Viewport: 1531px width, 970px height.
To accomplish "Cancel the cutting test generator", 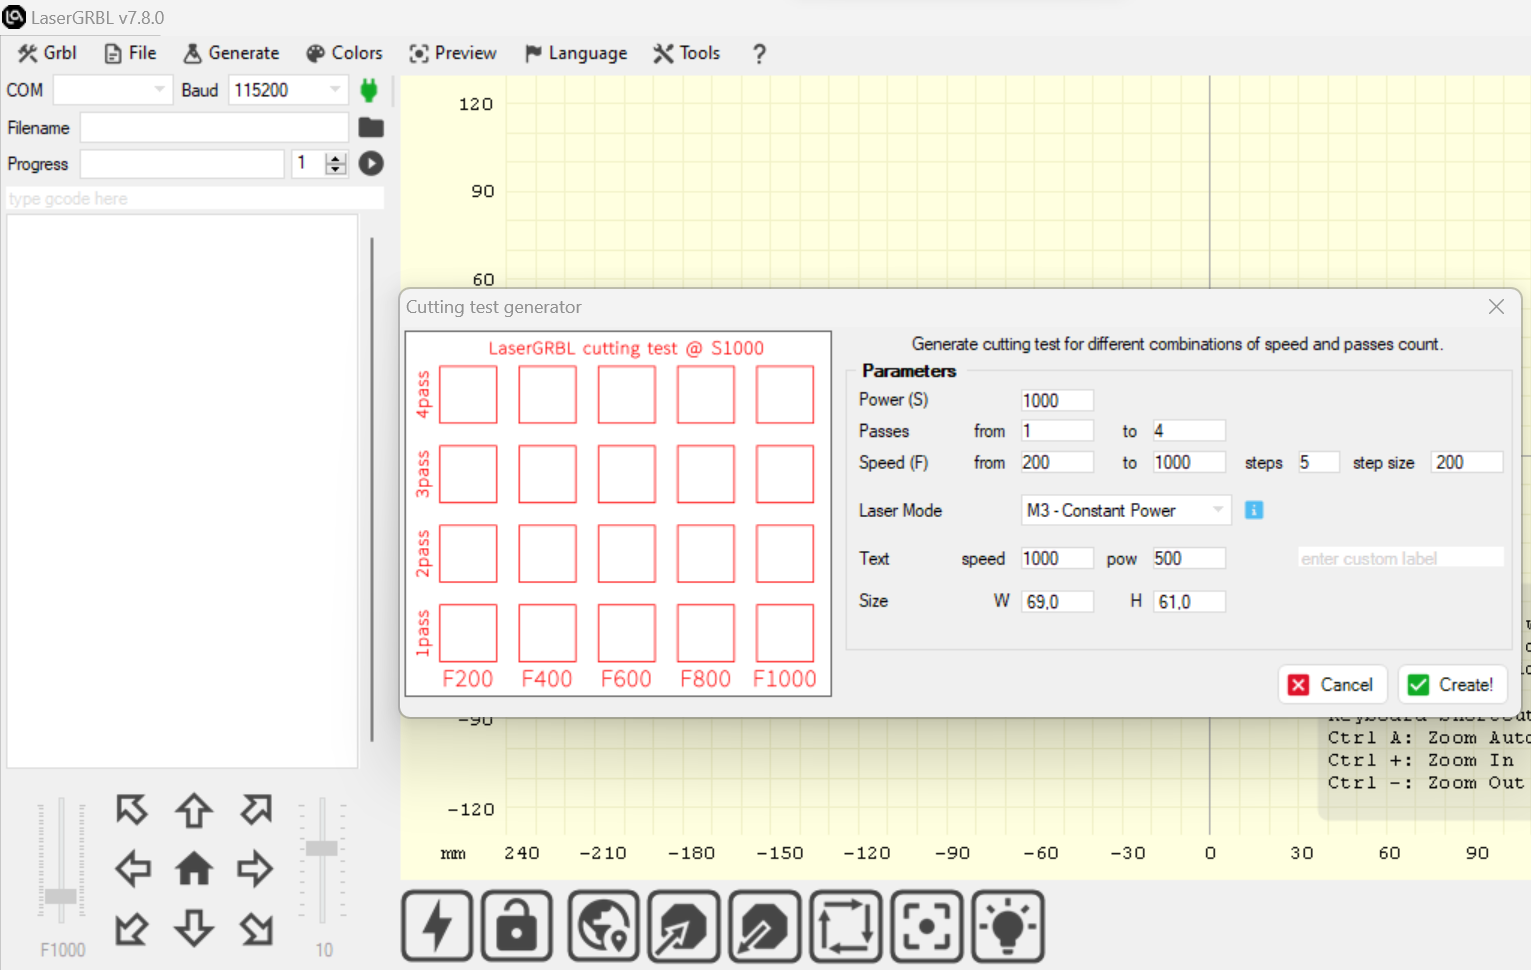I will pyautogui.click(x=1332, y=685).
